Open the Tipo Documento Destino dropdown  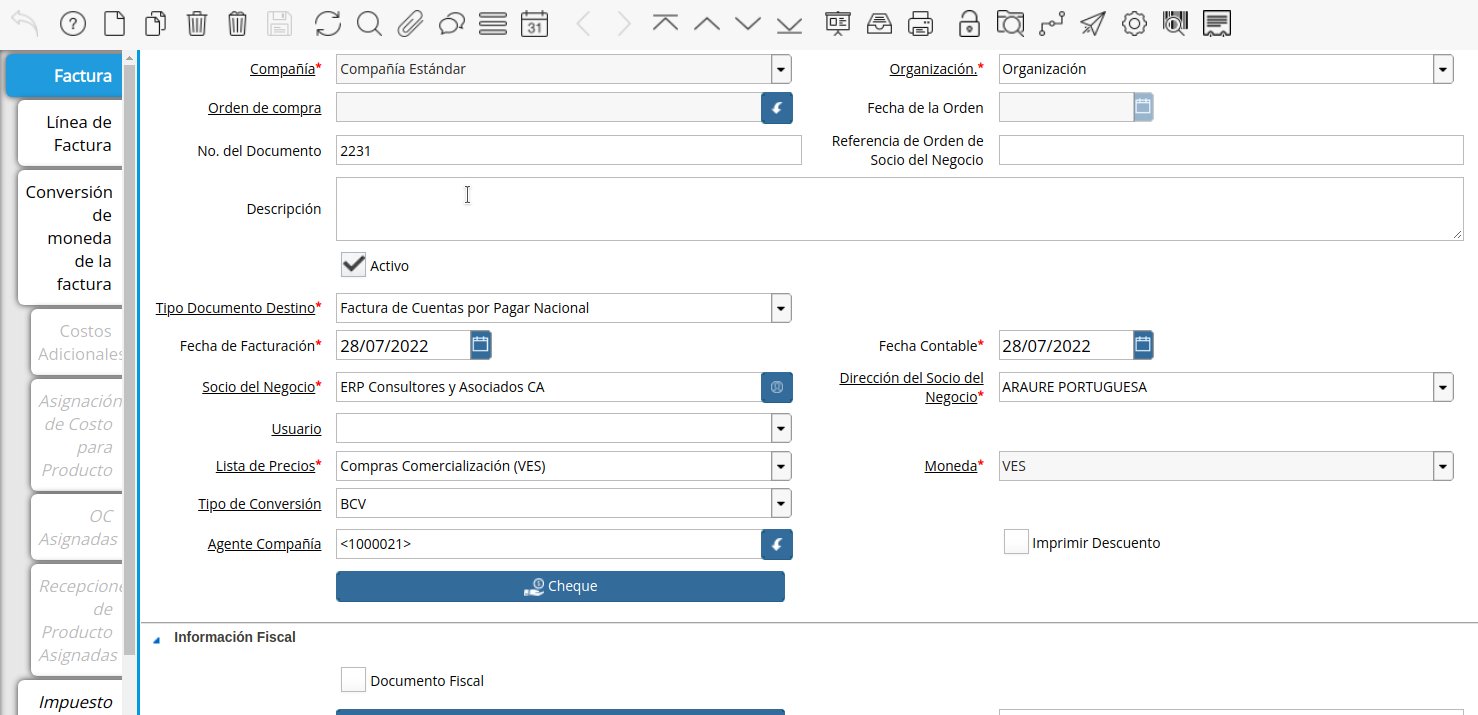781,308
